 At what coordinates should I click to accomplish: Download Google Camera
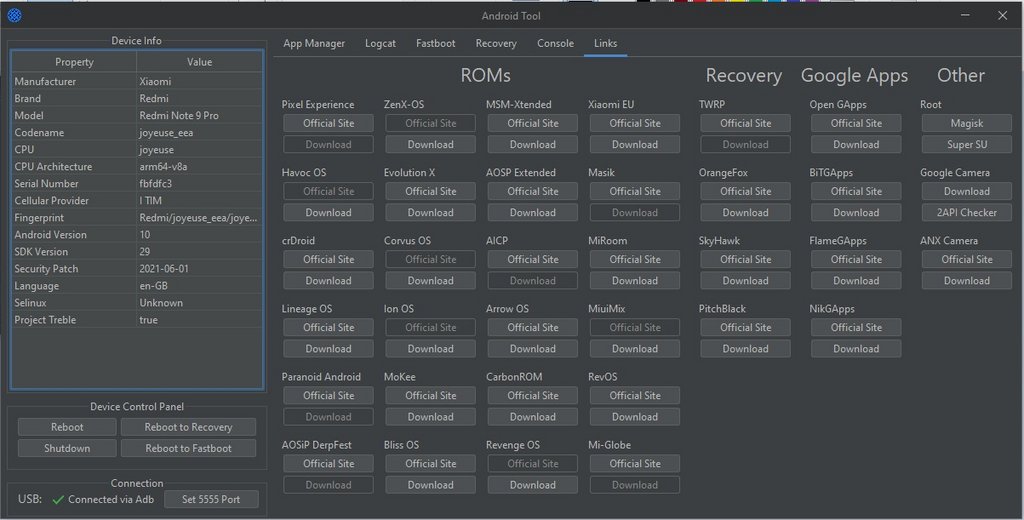point(967,191)
